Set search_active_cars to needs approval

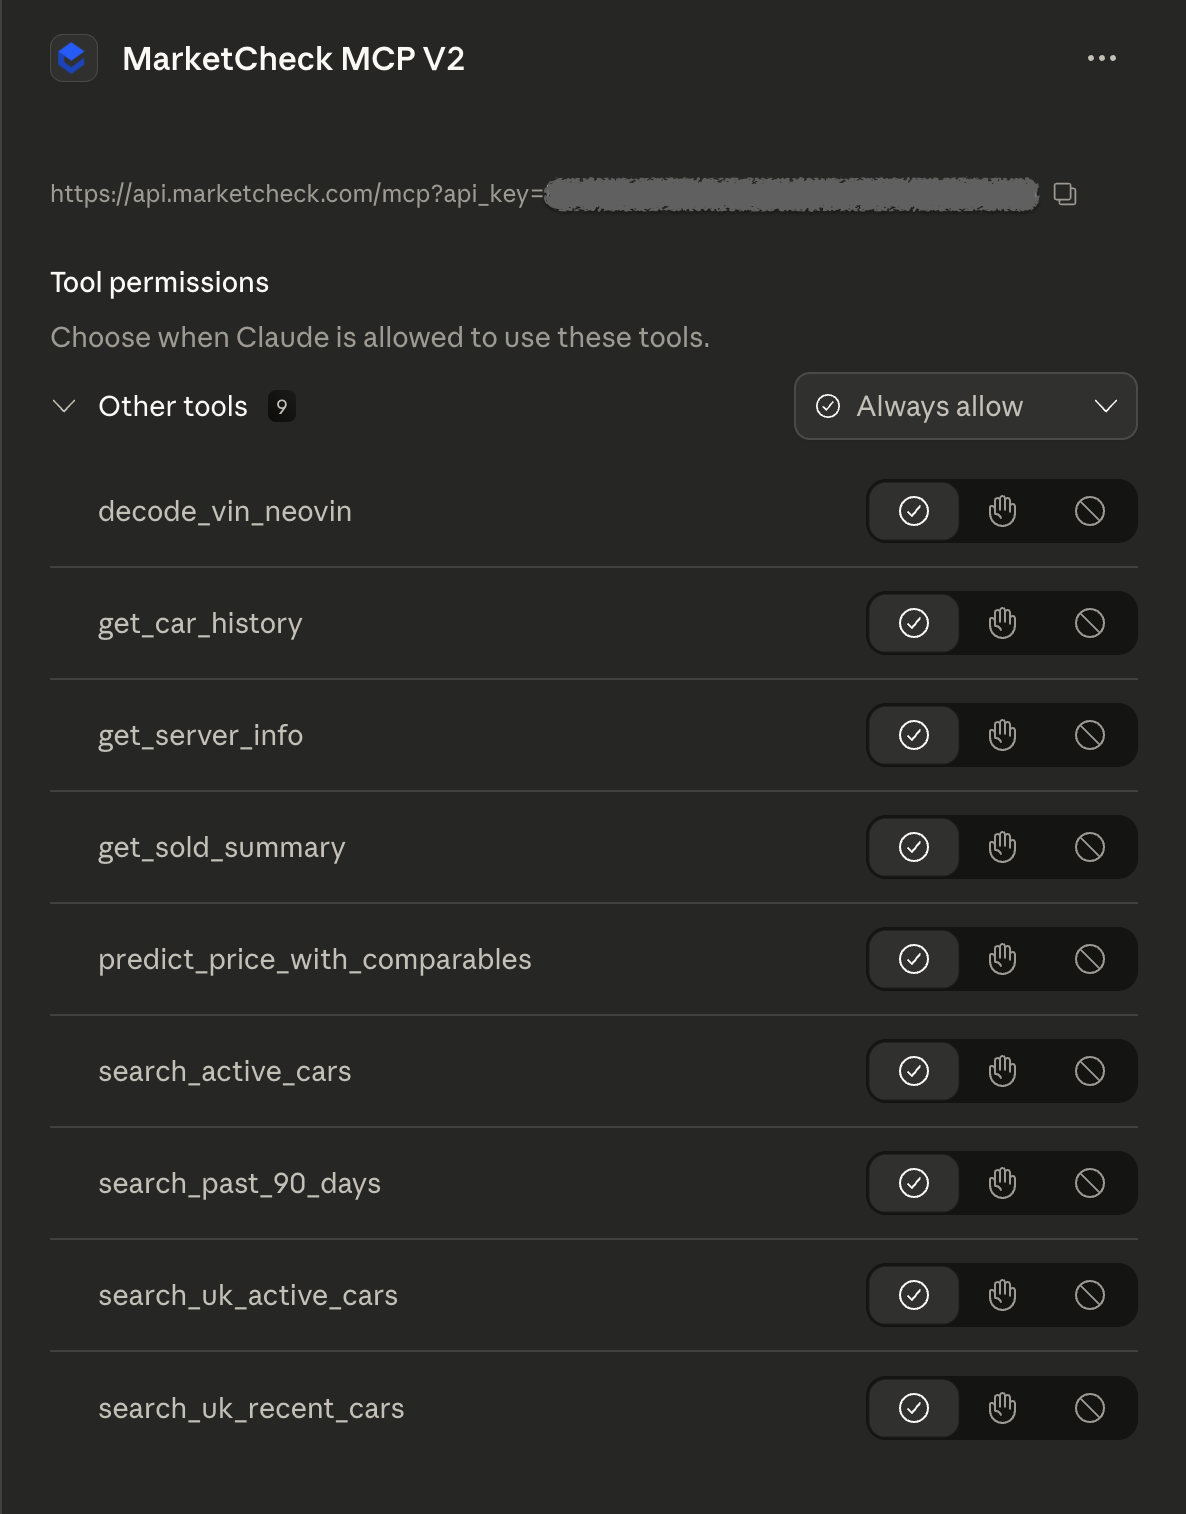[1002, 1071]
